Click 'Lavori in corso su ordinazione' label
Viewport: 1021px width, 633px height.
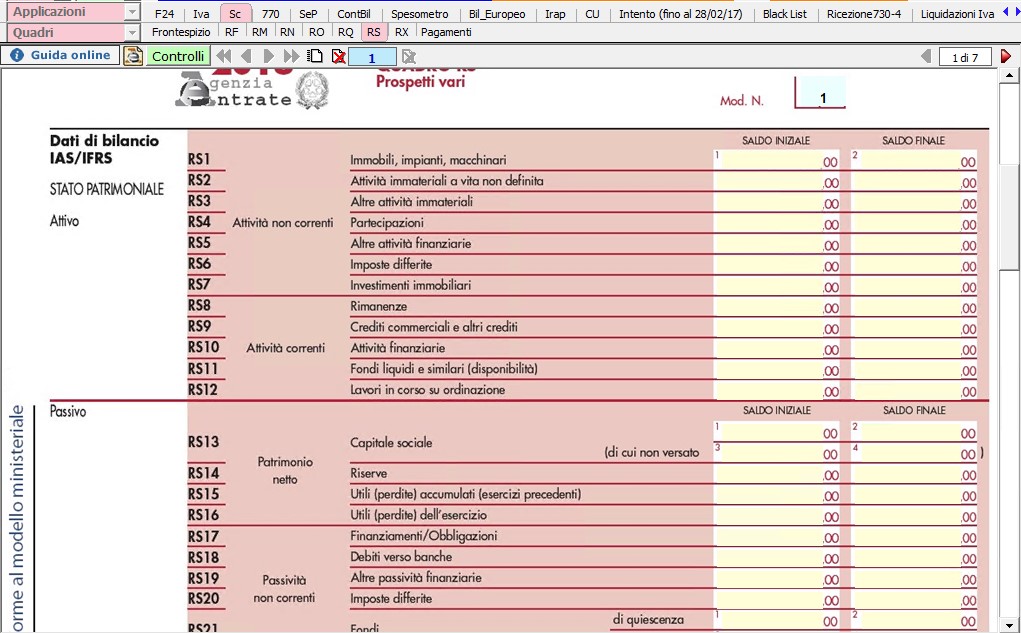427,389
